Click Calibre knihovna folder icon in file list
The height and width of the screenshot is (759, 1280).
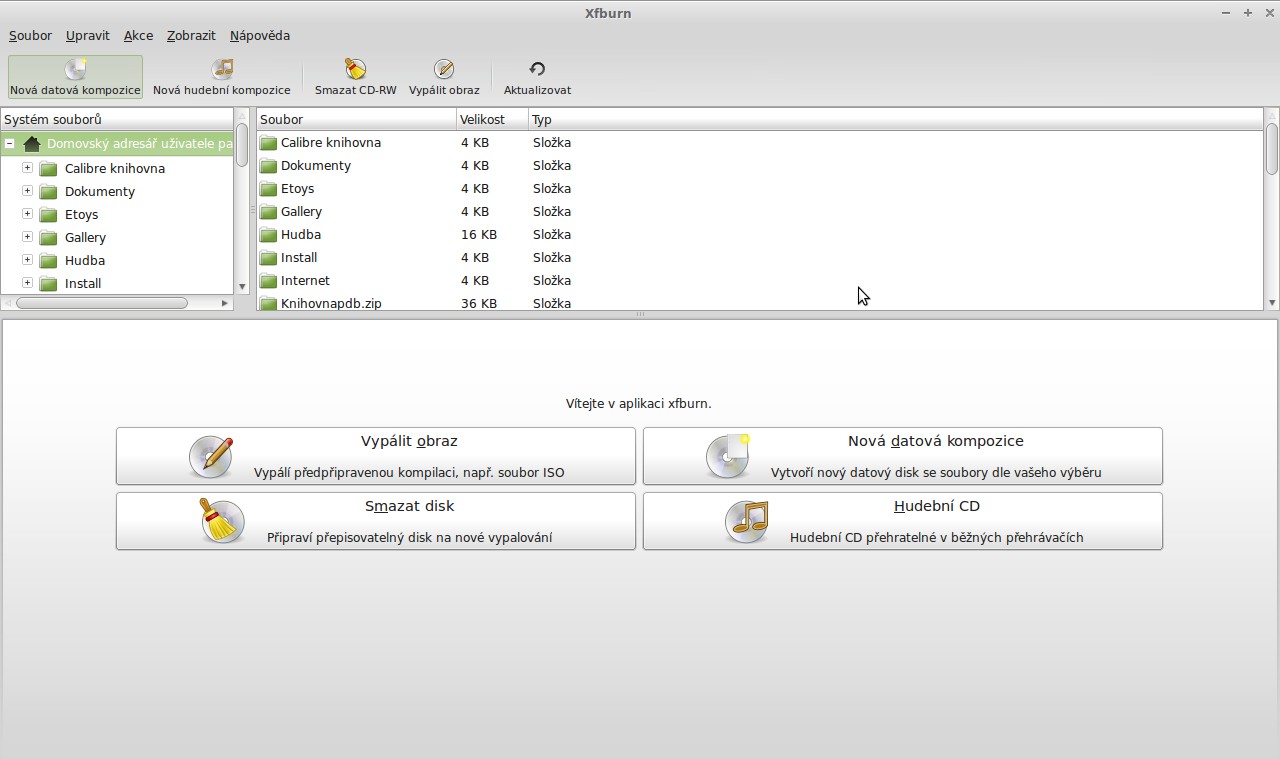click(268, 142)
